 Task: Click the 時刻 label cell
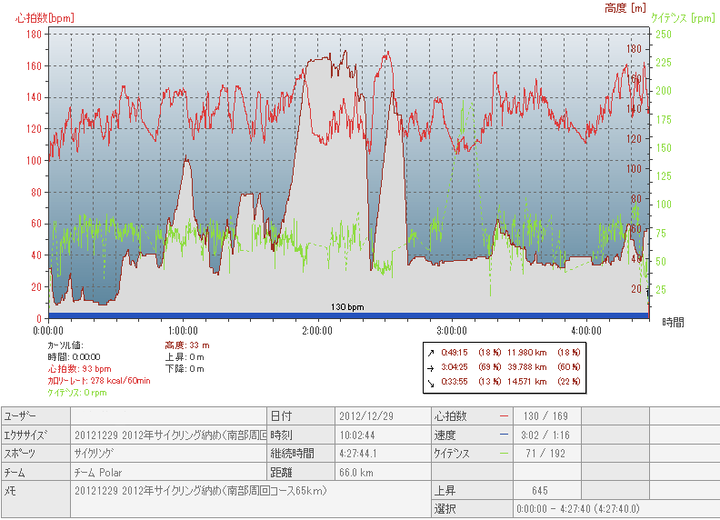point(301,435)
